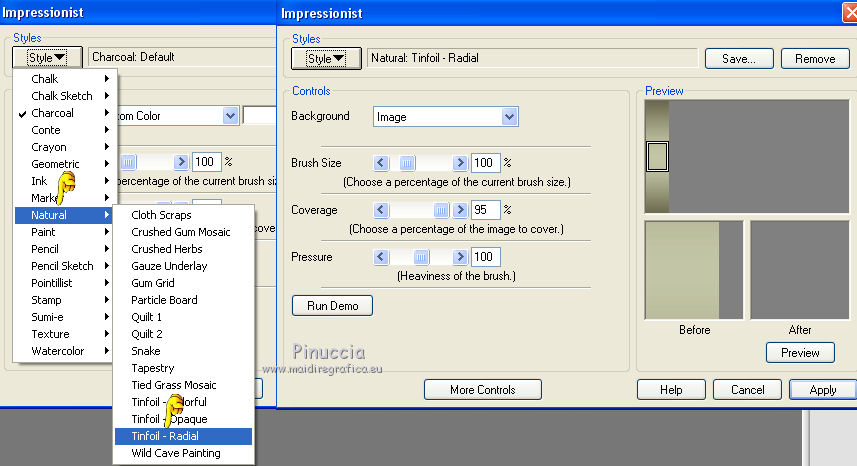Screen dimensions: 857x466
Task: Choose Snake from submenu
Action: (183, 351)
